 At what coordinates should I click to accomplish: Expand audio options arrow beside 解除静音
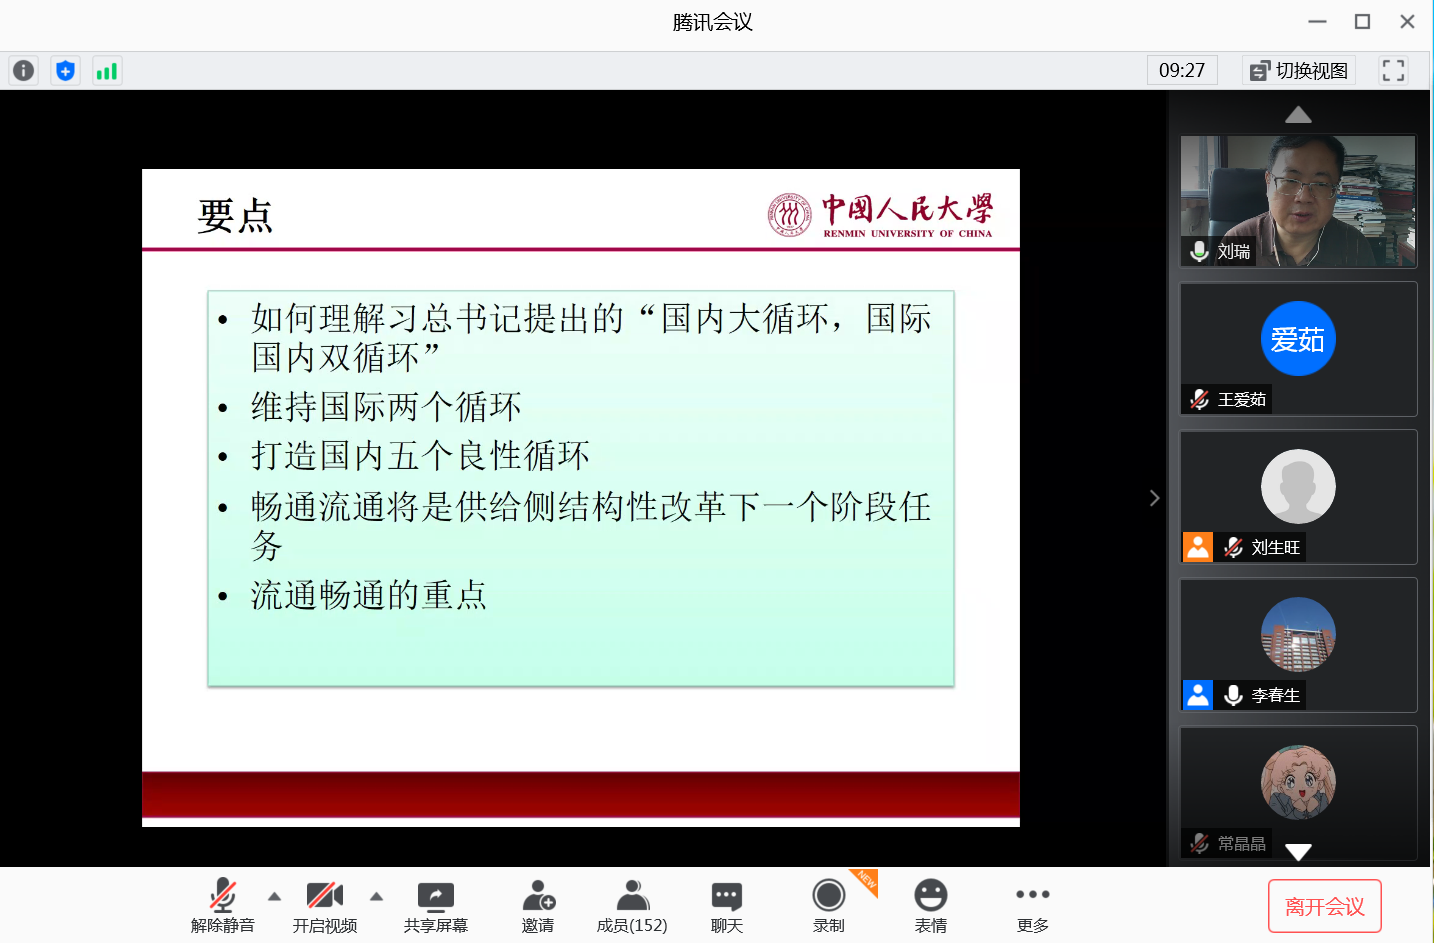274,896
